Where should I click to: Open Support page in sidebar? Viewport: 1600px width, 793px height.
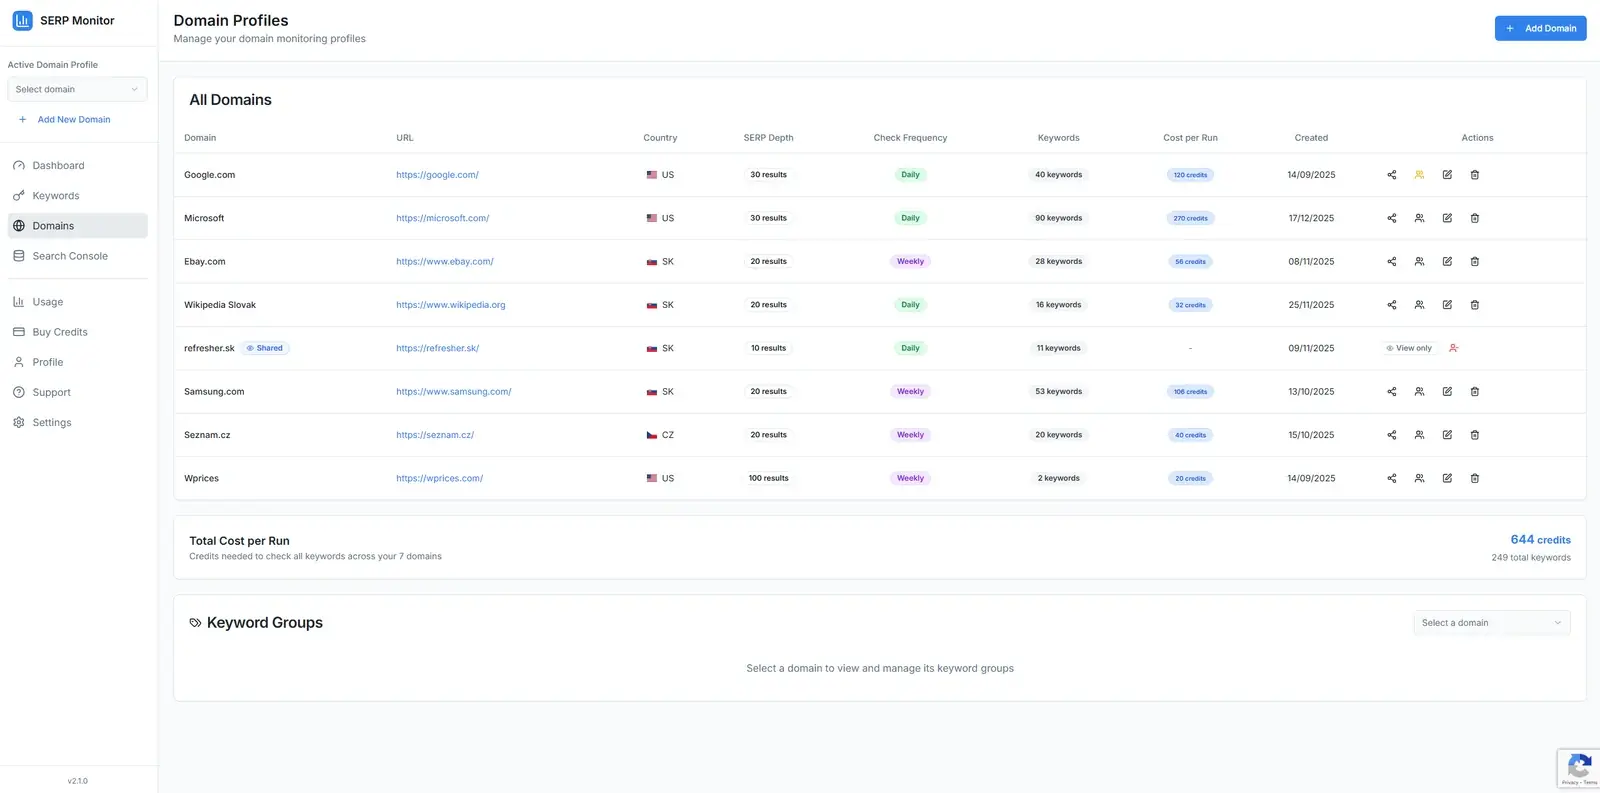(x=78, y=393)
